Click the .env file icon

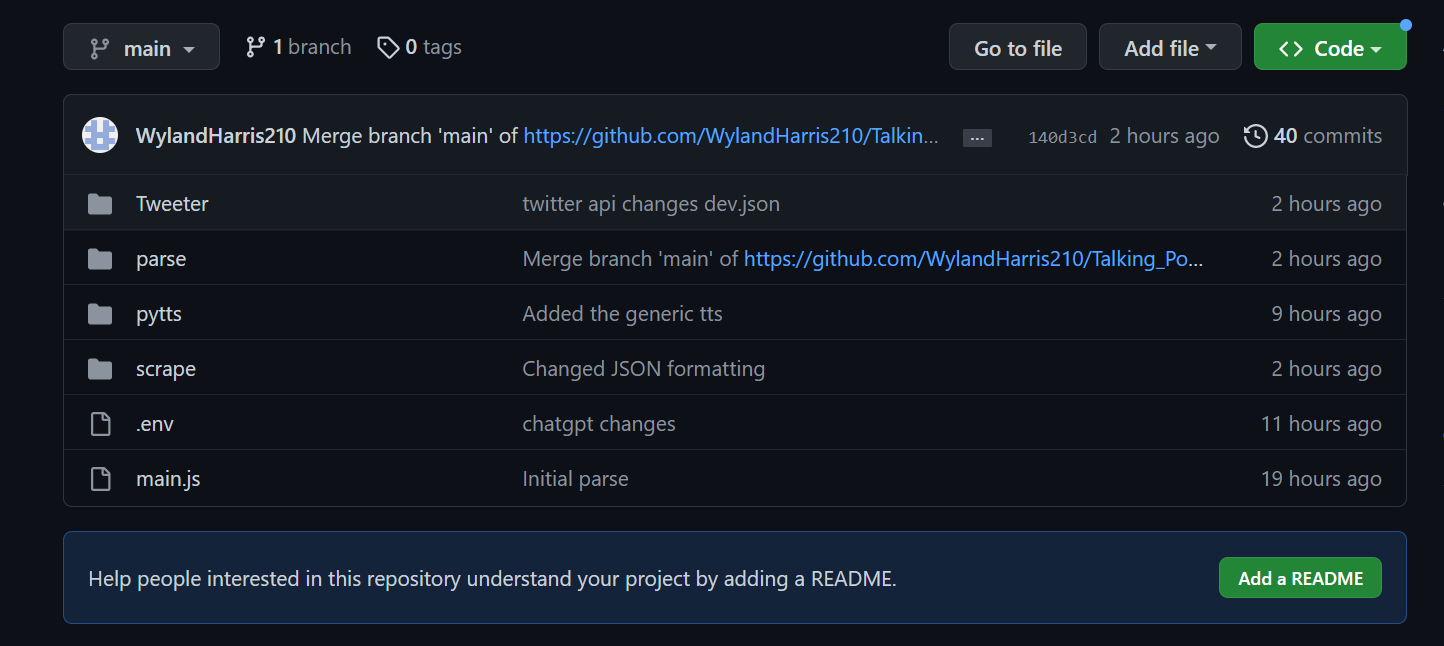tap(100, 424)
